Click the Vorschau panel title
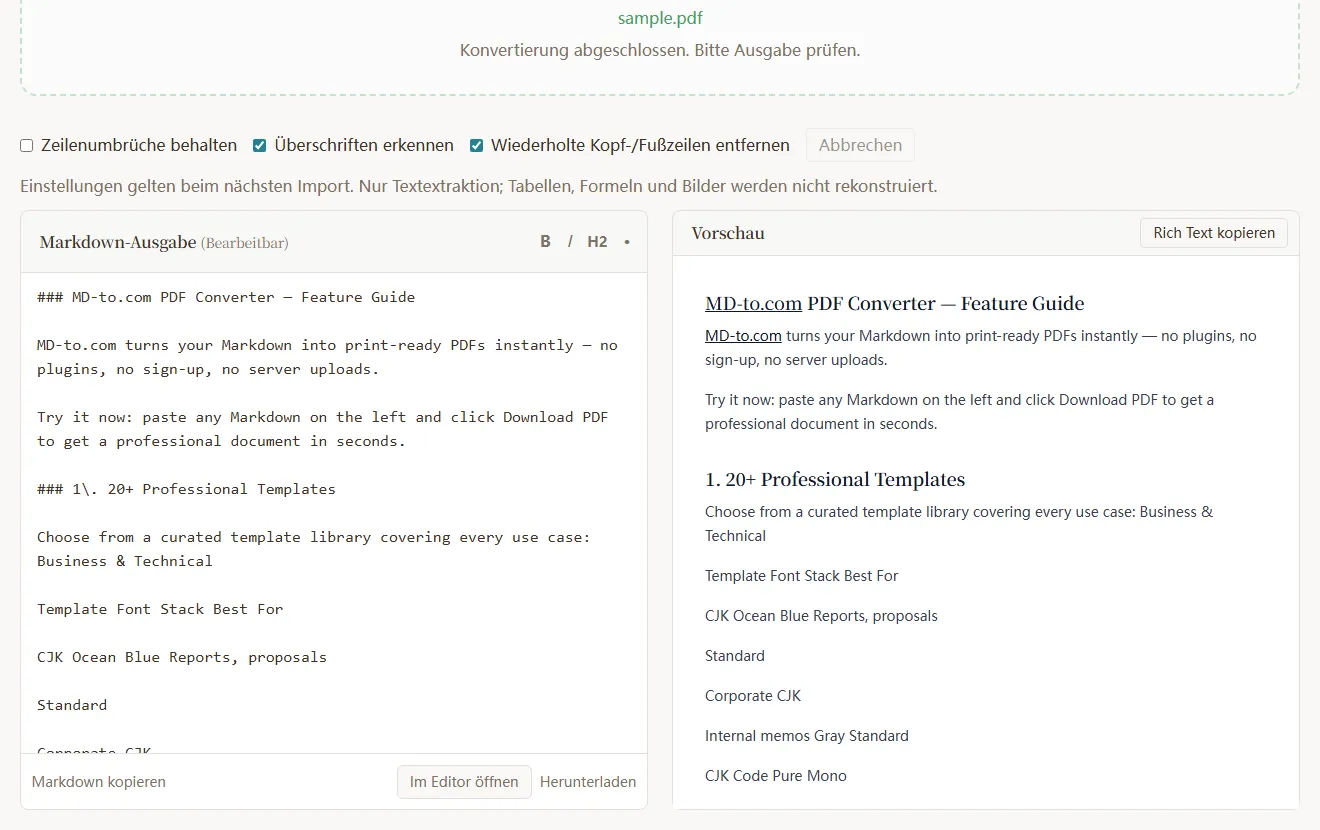This screenshot has height=830, width=1320. pyautogui.click(x=728, y=233)
